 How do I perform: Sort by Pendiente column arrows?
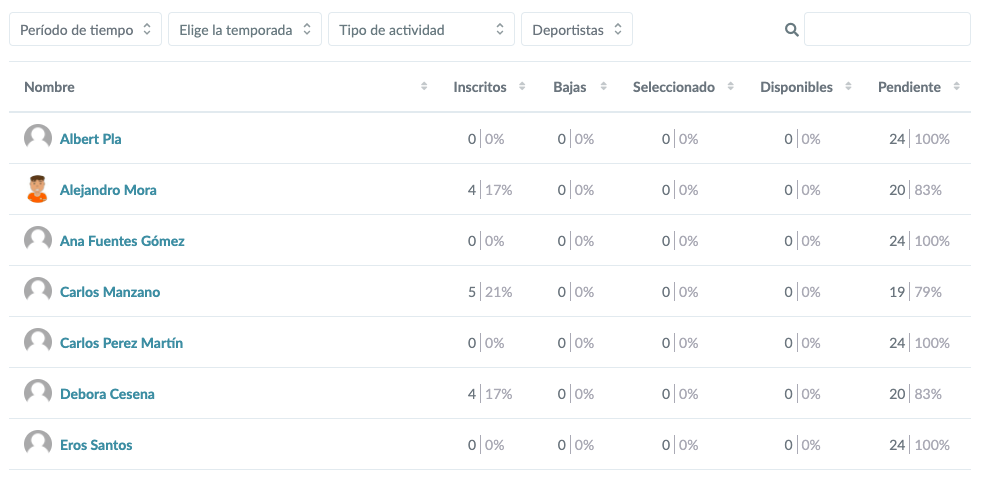click(x=956, y=88)
